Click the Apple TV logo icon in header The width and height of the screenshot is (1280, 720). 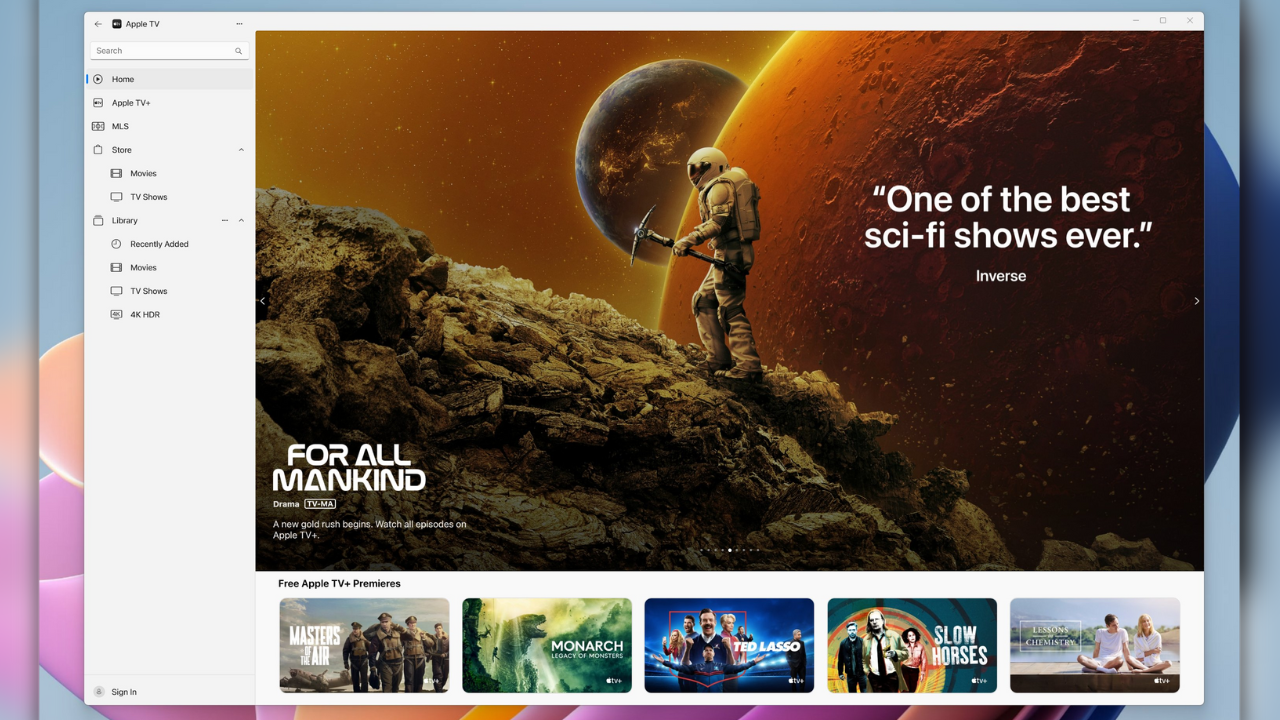(x=117, y=24)
